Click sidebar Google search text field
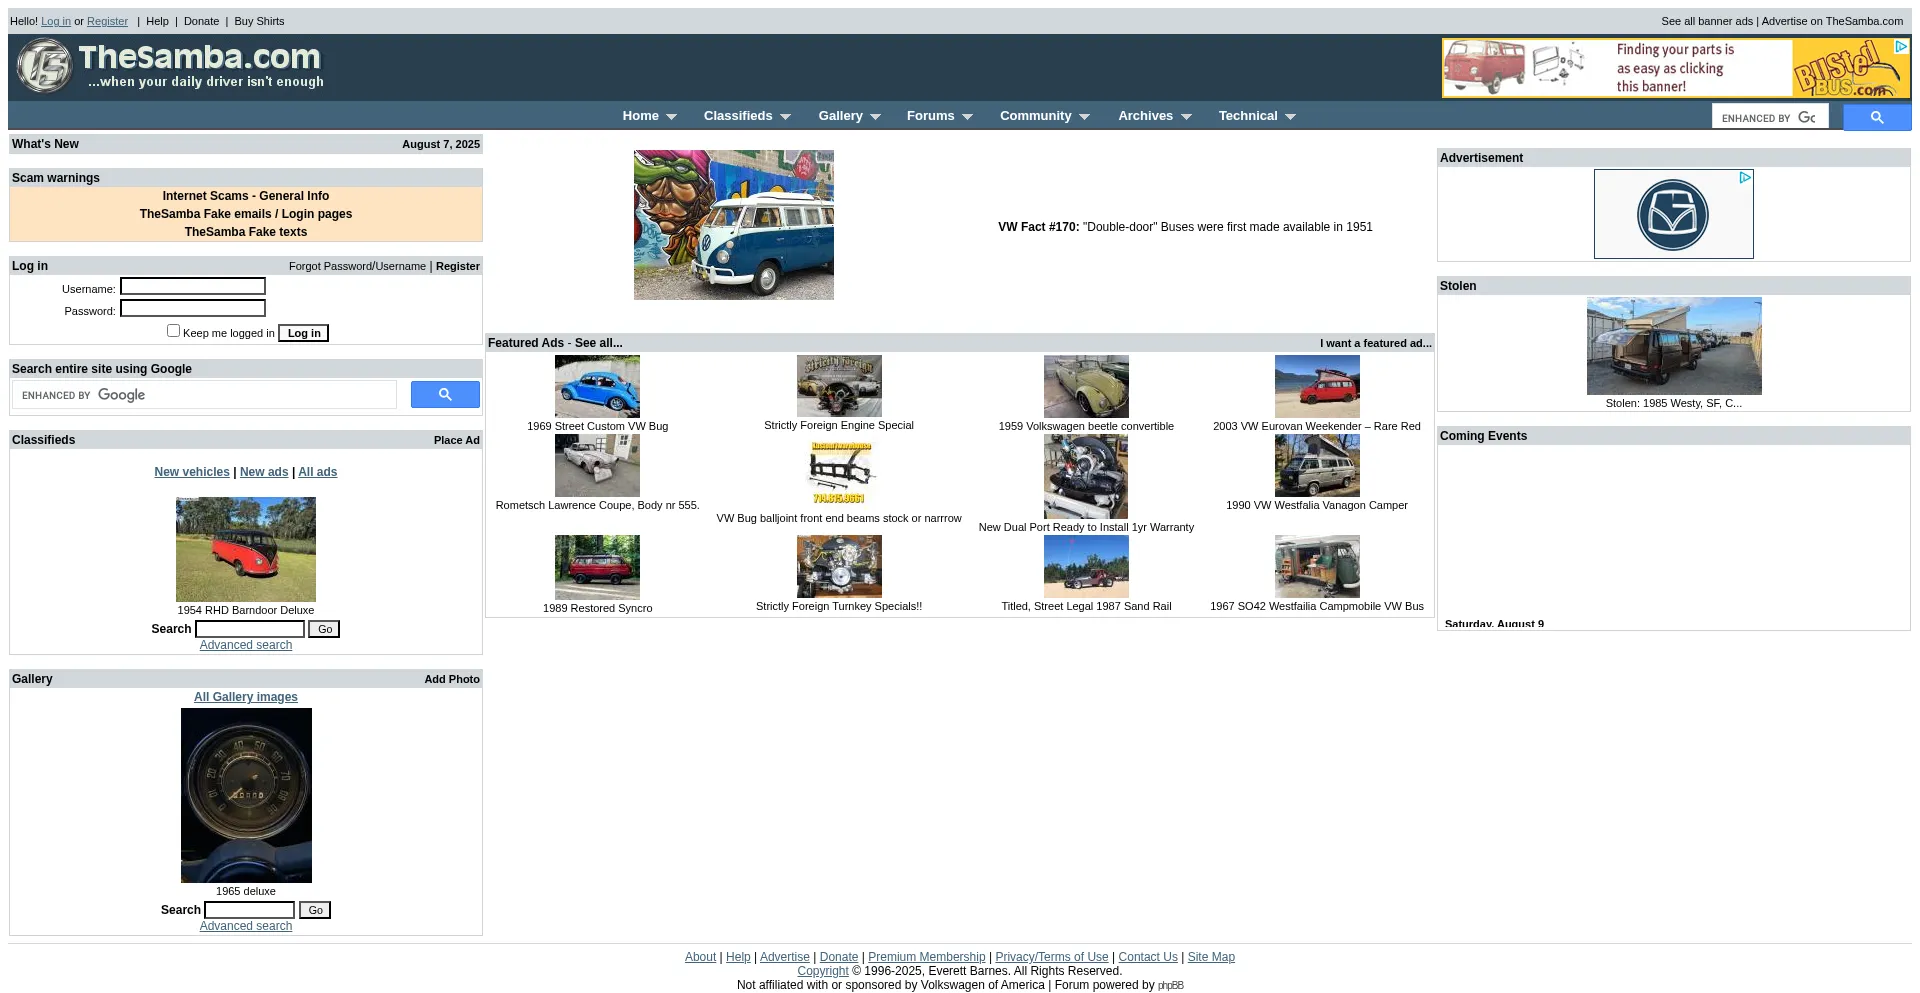 pyautogui.click(x=205, y=395)
